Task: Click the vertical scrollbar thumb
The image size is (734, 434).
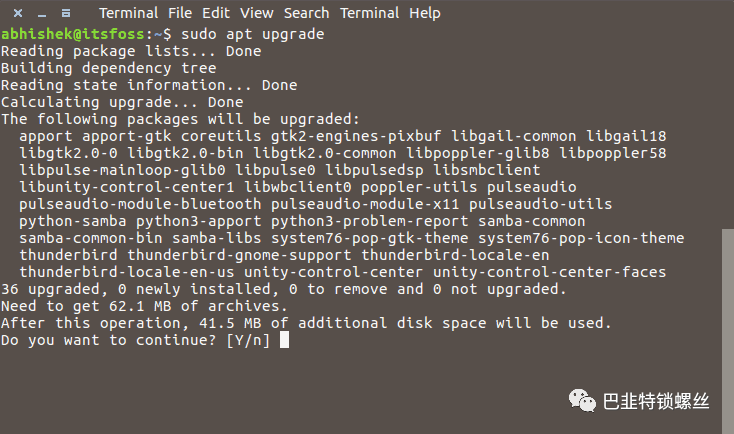Action: (727, 331)
